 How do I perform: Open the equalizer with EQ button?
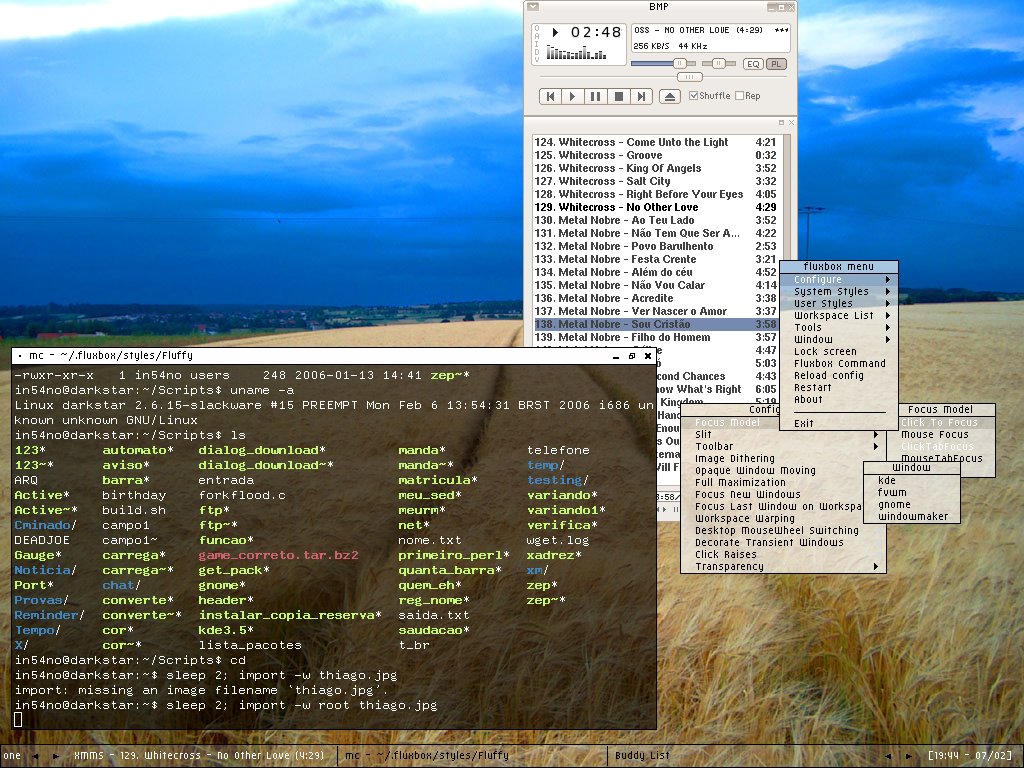753,64
